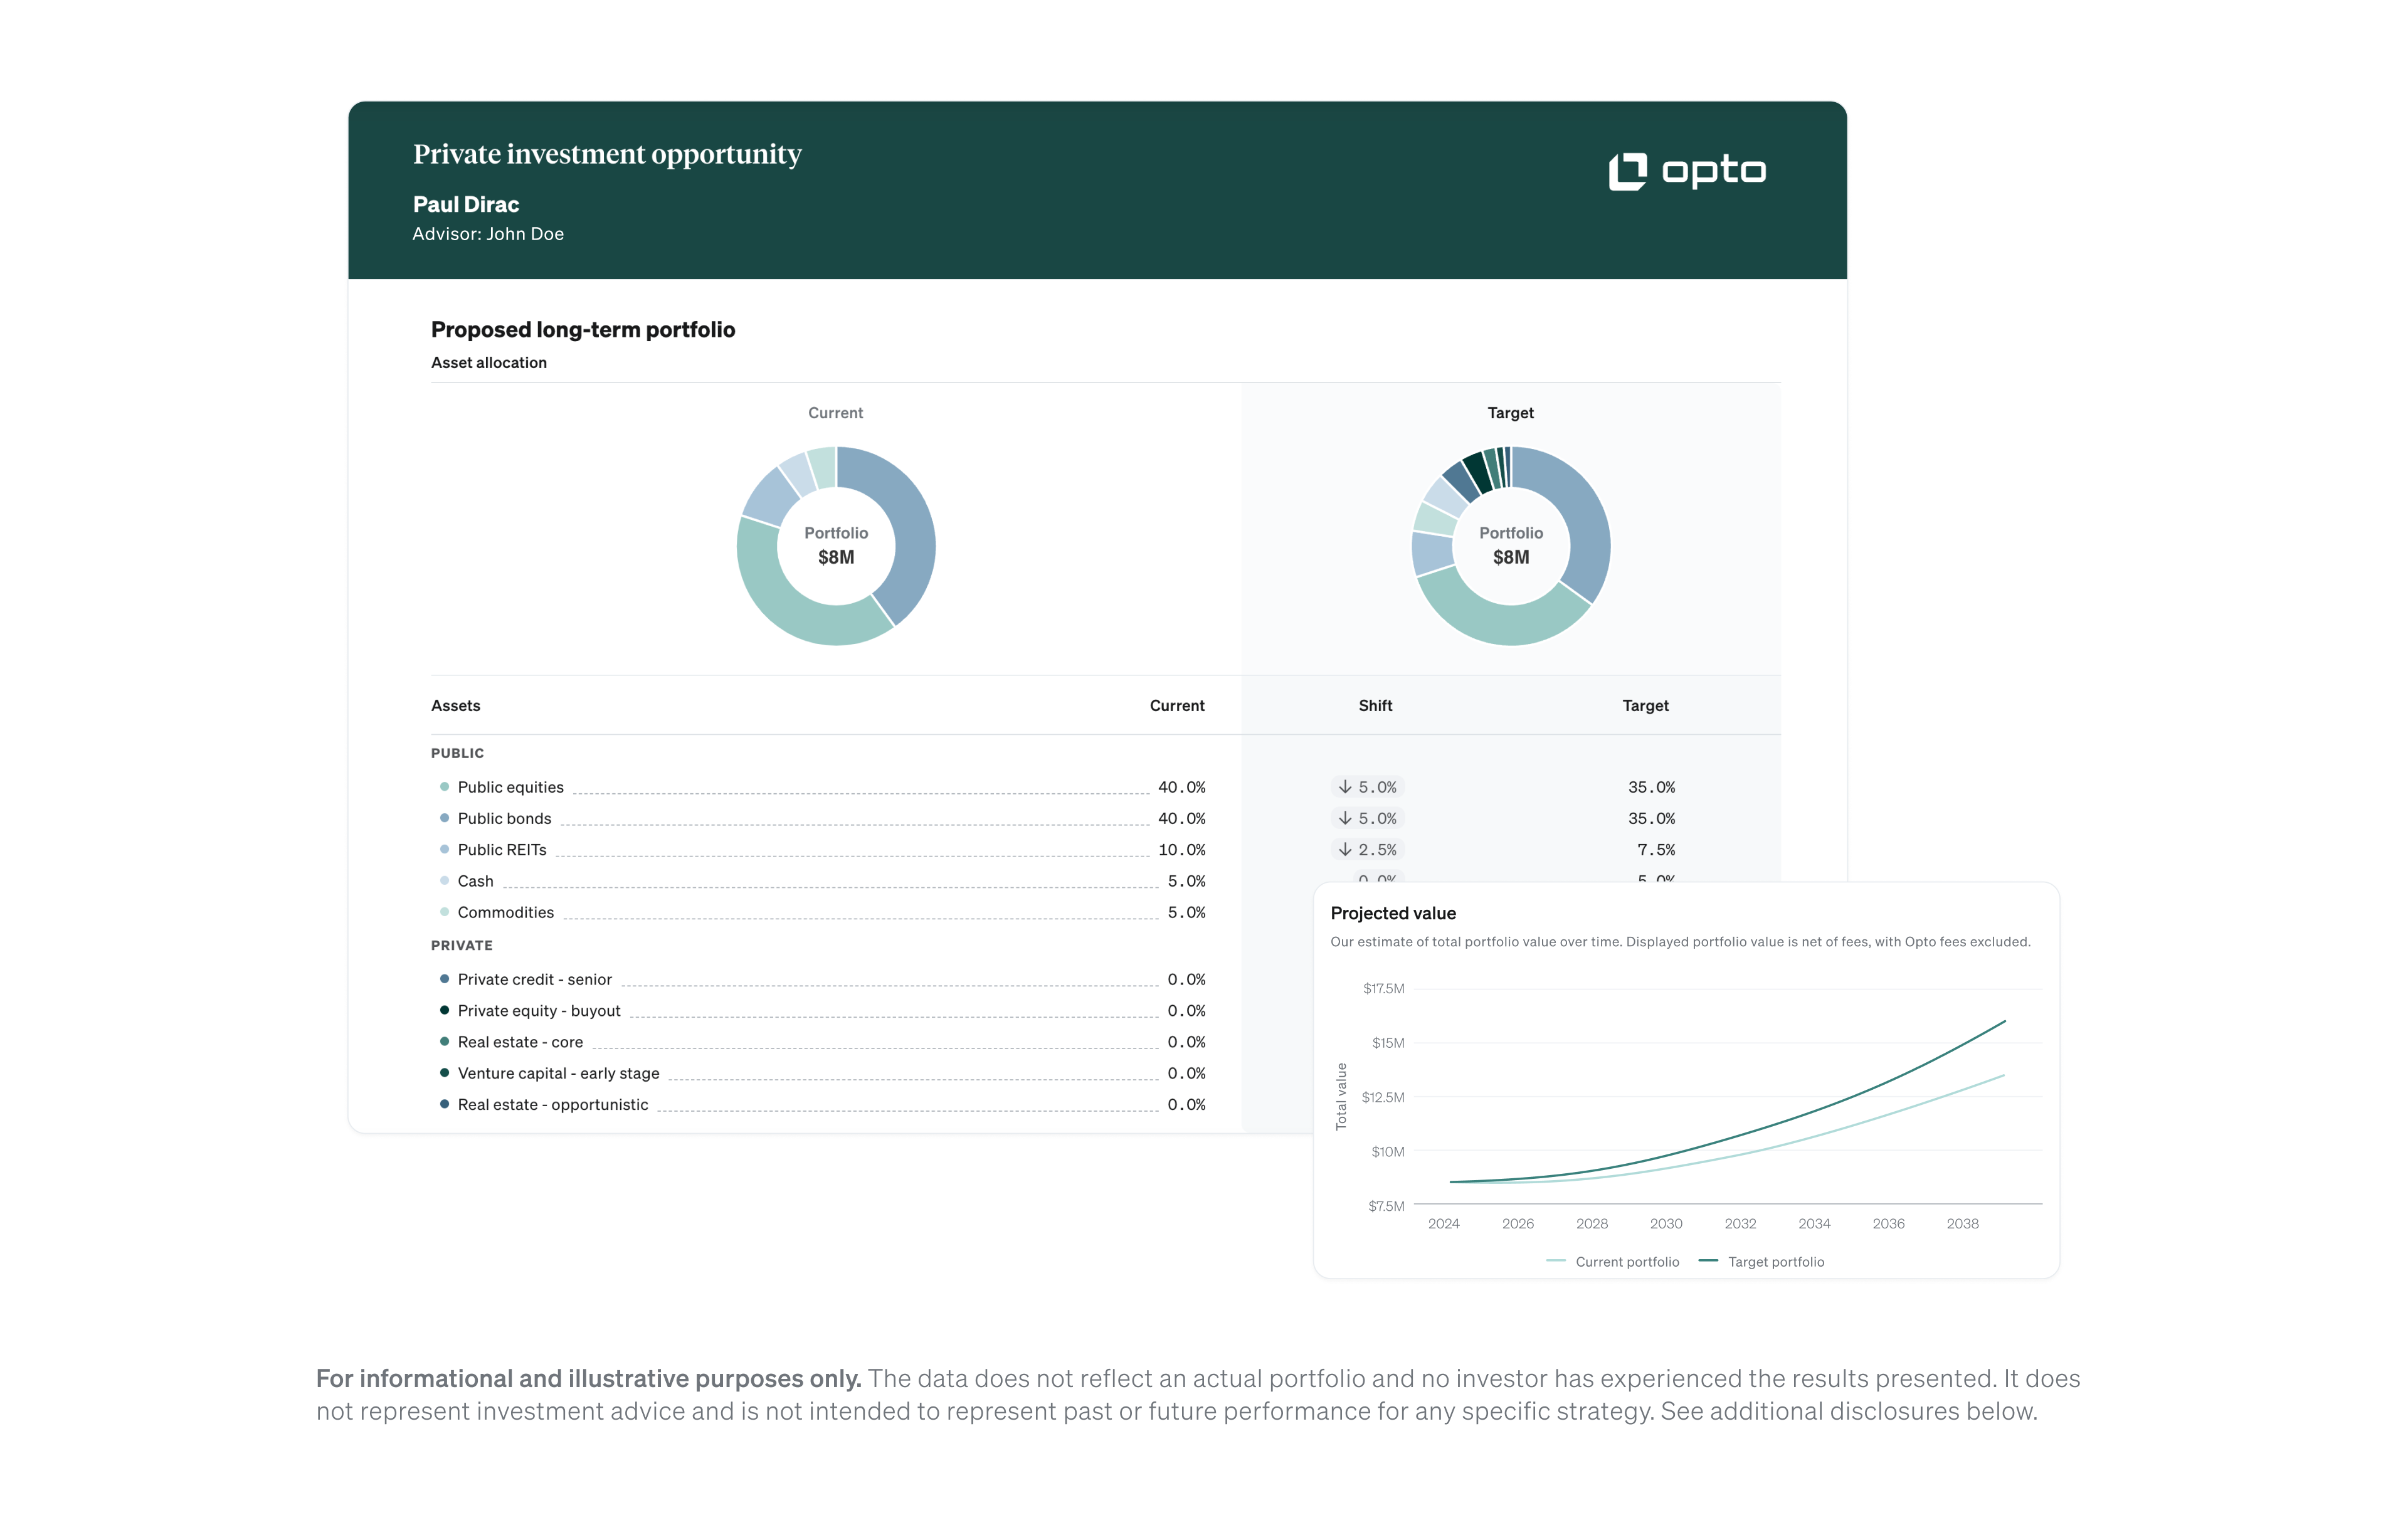Click the 'Assets' column header
The image size is (2408, 1525).
click(456, 706)
